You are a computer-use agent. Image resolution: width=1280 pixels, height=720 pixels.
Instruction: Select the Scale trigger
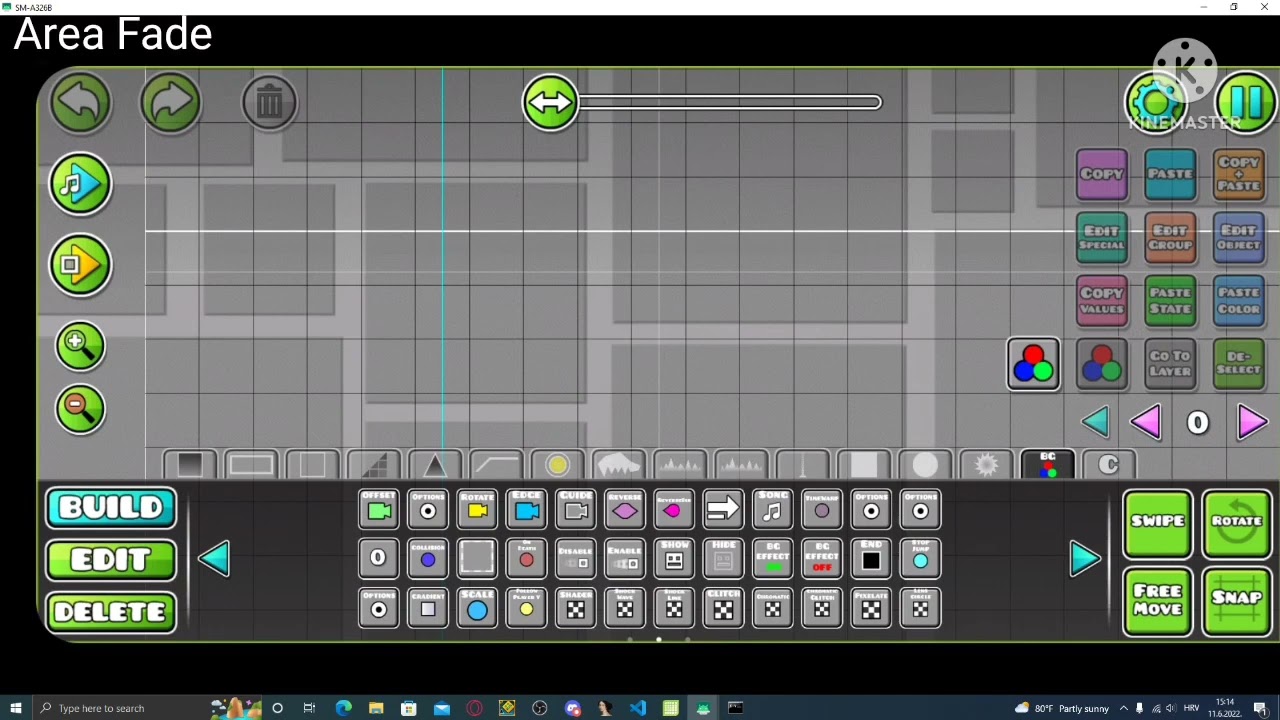pos(477,608)
